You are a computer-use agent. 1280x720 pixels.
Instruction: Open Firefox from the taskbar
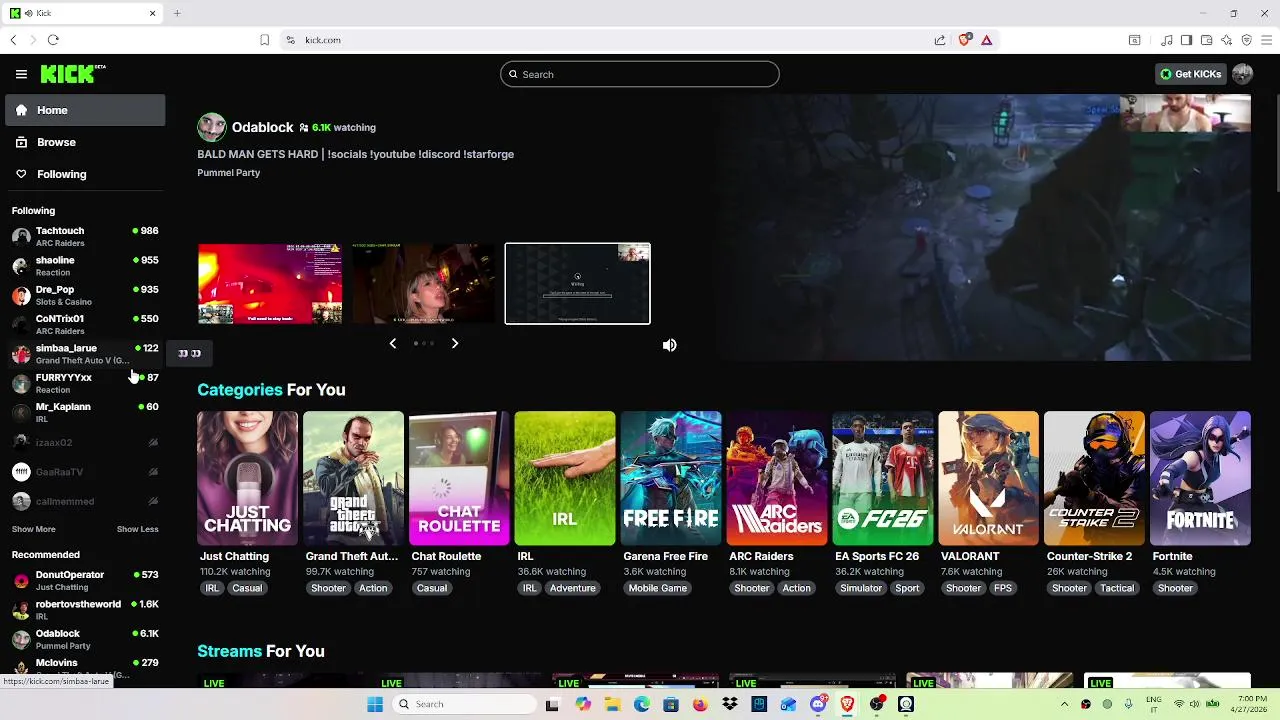700,704
